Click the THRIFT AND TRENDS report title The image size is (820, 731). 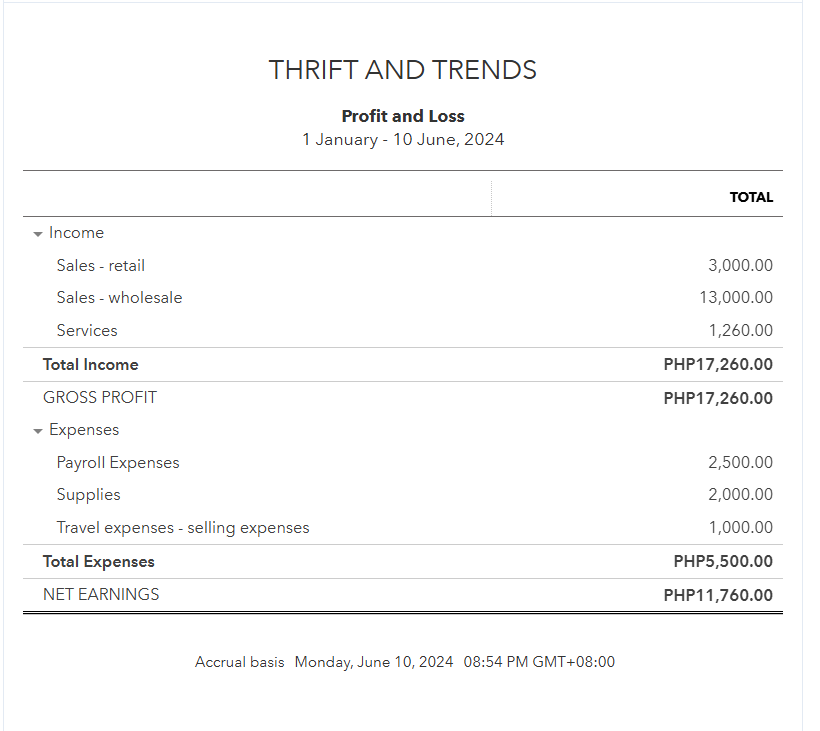(403, 70)
